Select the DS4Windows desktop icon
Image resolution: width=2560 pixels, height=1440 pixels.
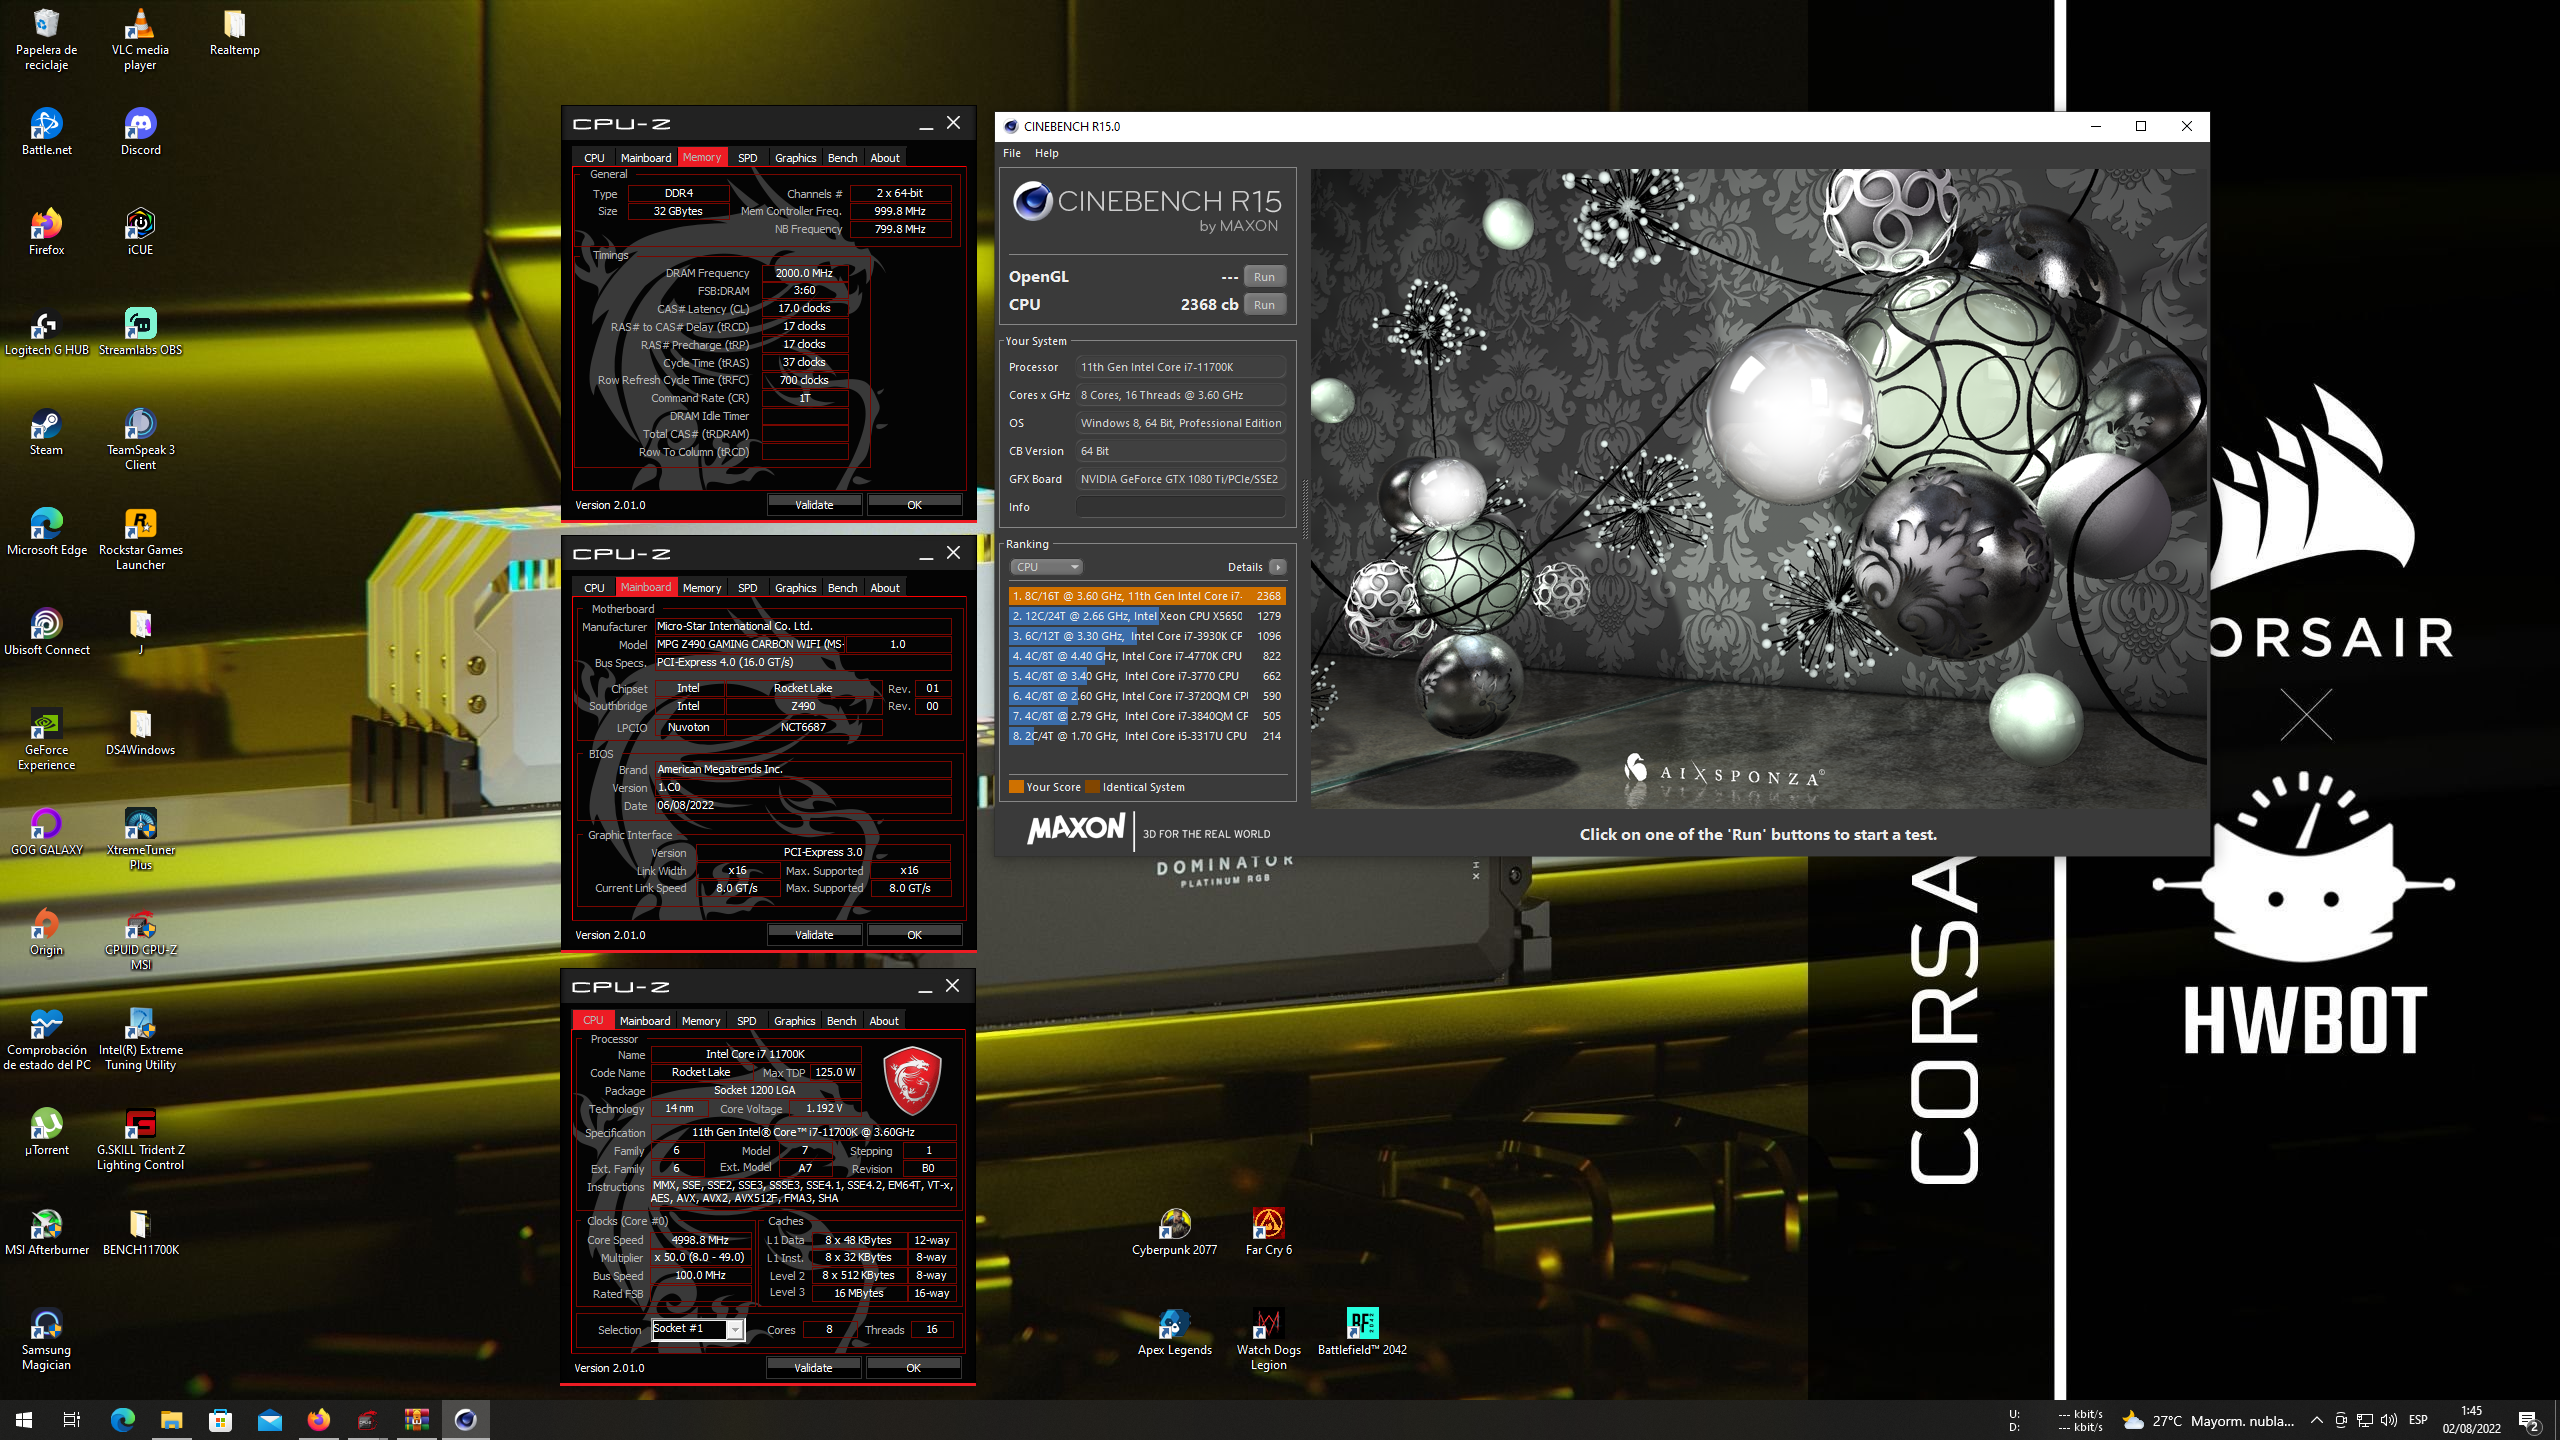[140, 731]
